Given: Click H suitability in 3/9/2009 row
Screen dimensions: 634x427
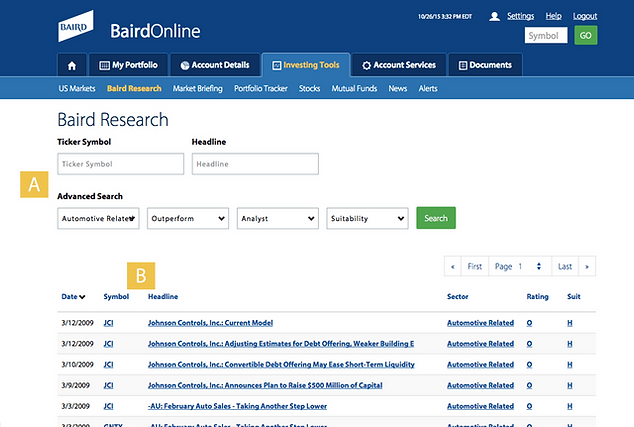Looking at the screenshot, I should tap(570, 385).
